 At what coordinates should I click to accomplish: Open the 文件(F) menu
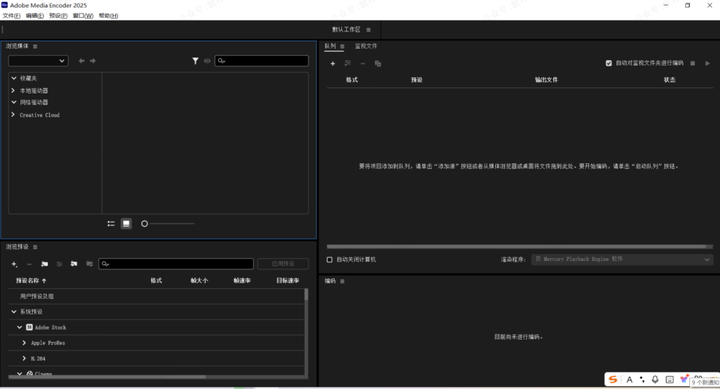point(11,16)
